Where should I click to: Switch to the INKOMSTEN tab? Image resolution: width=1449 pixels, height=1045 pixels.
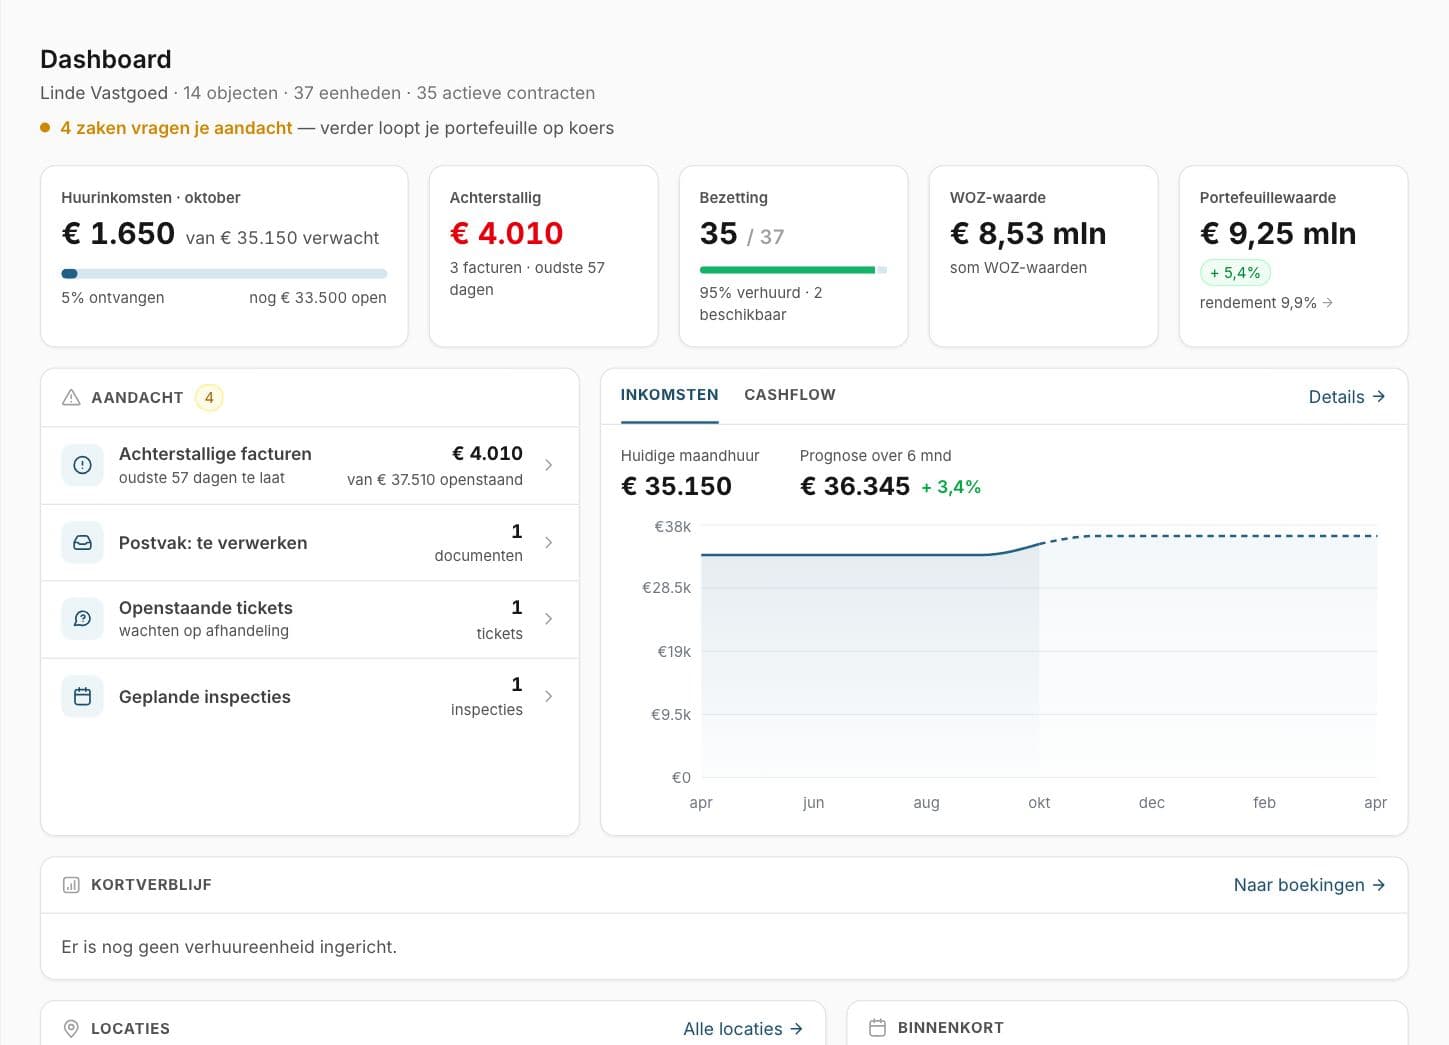(x=669, y=395)
